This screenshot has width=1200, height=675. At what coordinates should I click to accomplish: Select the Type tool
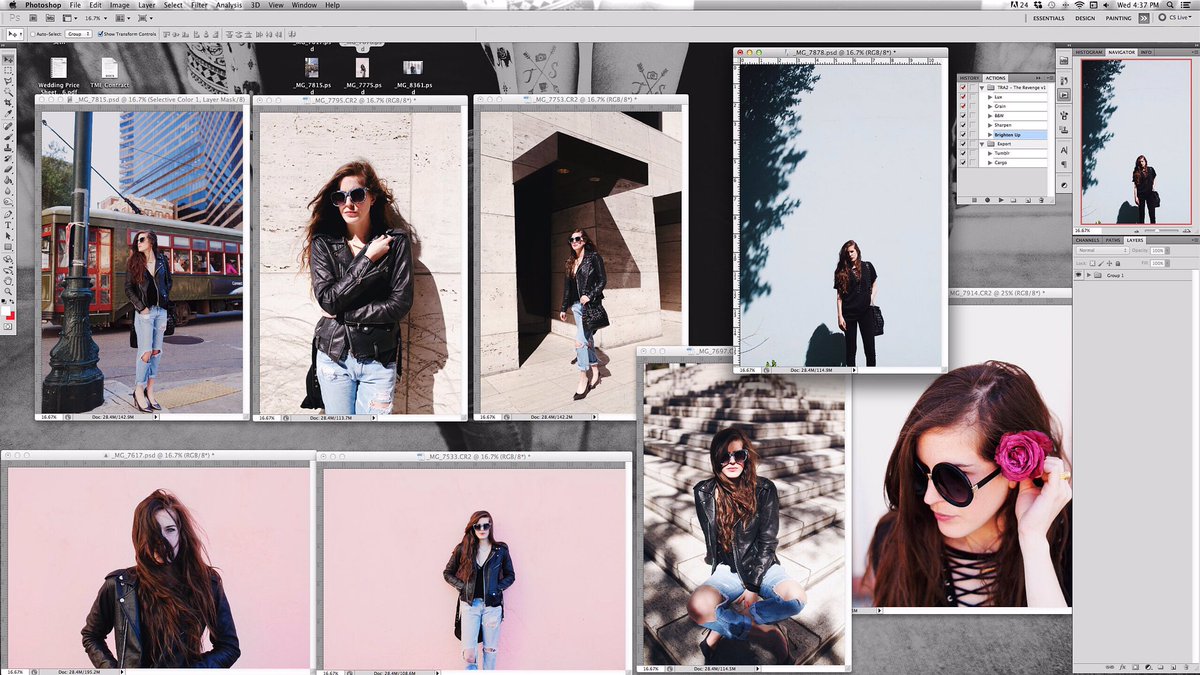(x=8, y=225)
